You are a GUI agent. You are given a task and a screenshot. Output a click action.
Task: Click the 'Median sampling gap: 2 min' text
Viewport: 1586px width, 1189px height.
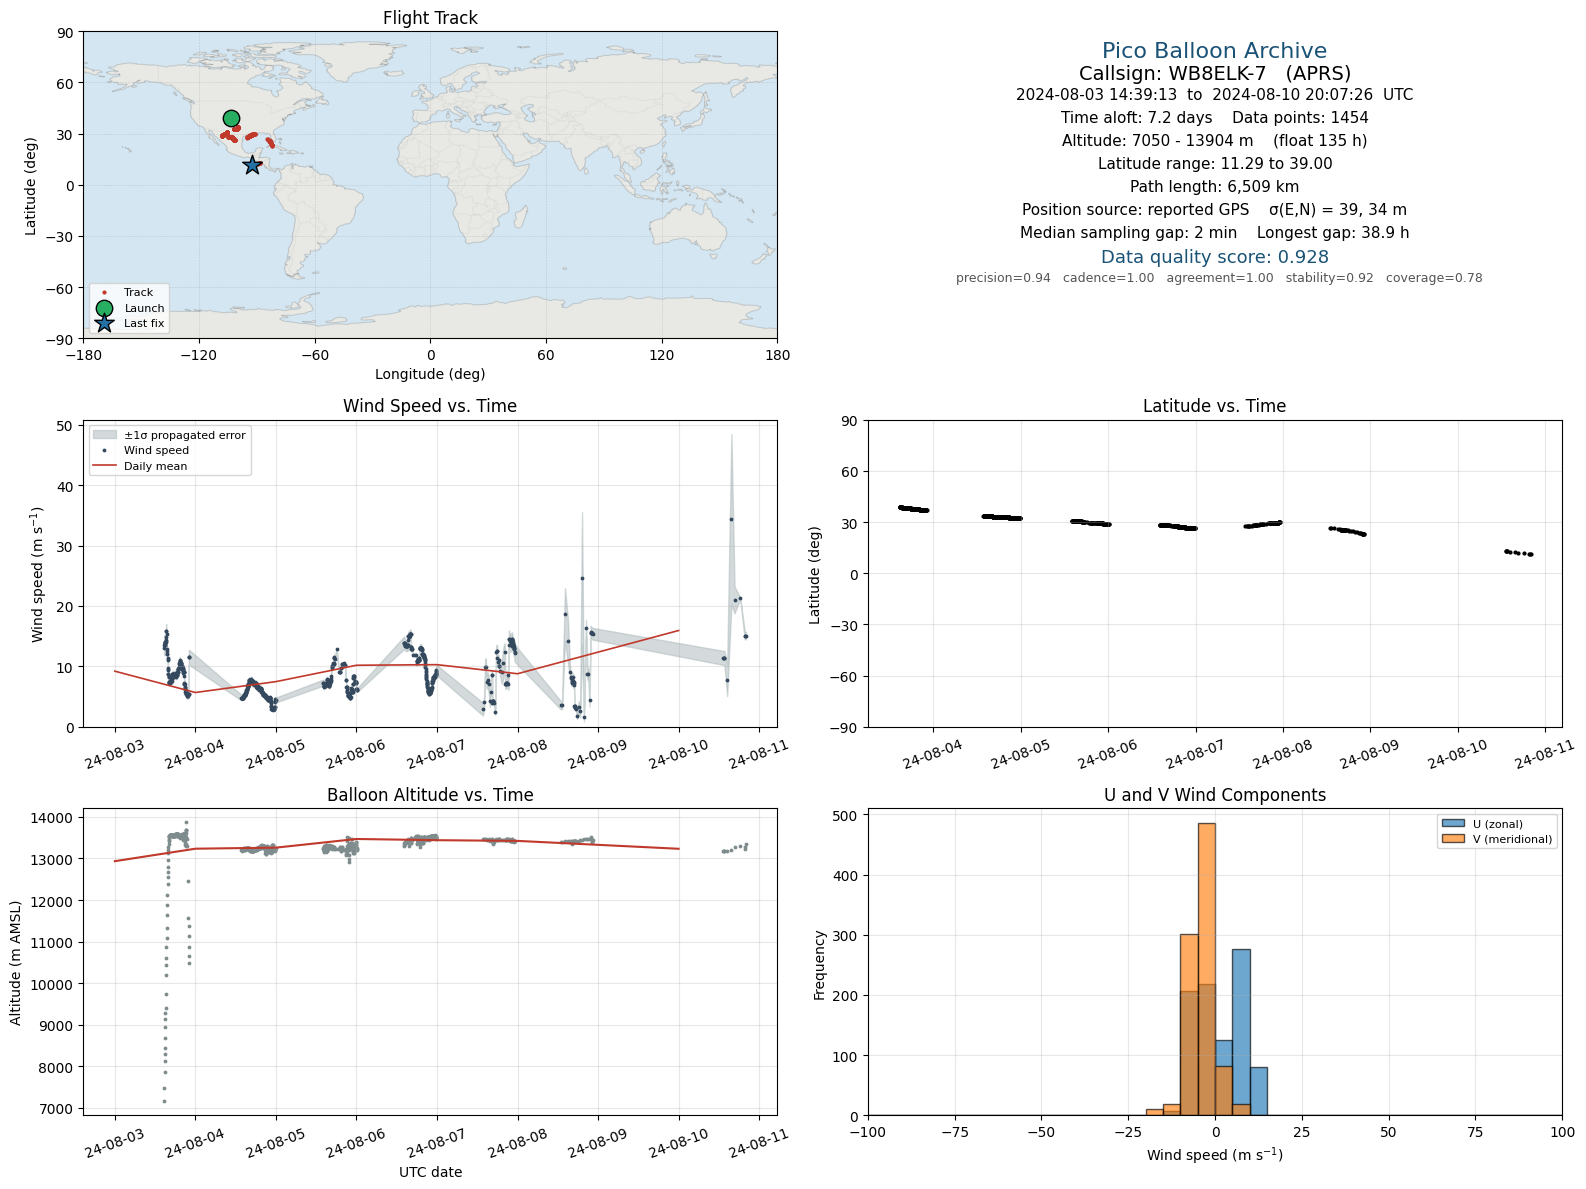coord(1128,233)
